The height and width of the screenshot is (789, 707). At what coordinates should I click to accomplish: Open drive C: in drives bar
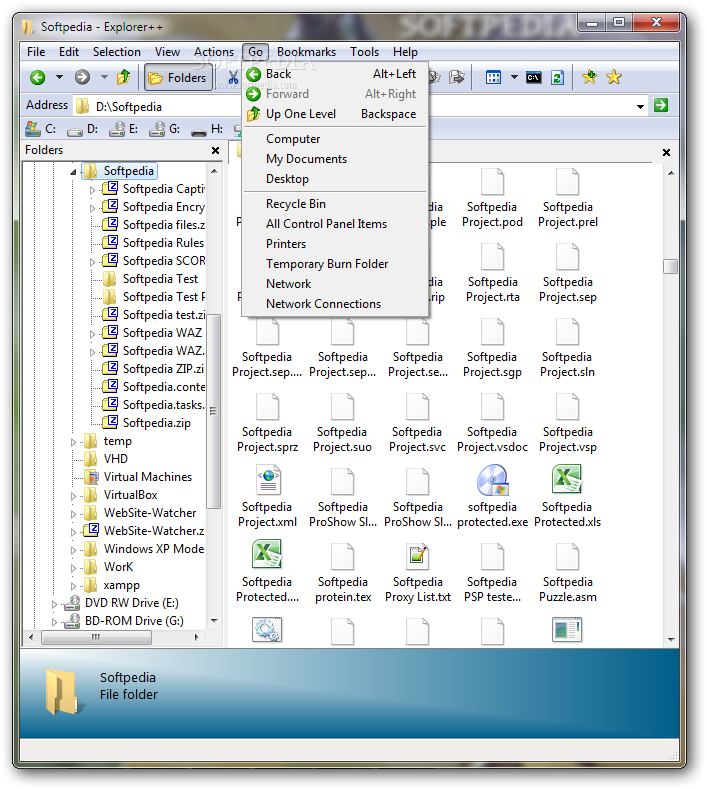click(41, 129)
